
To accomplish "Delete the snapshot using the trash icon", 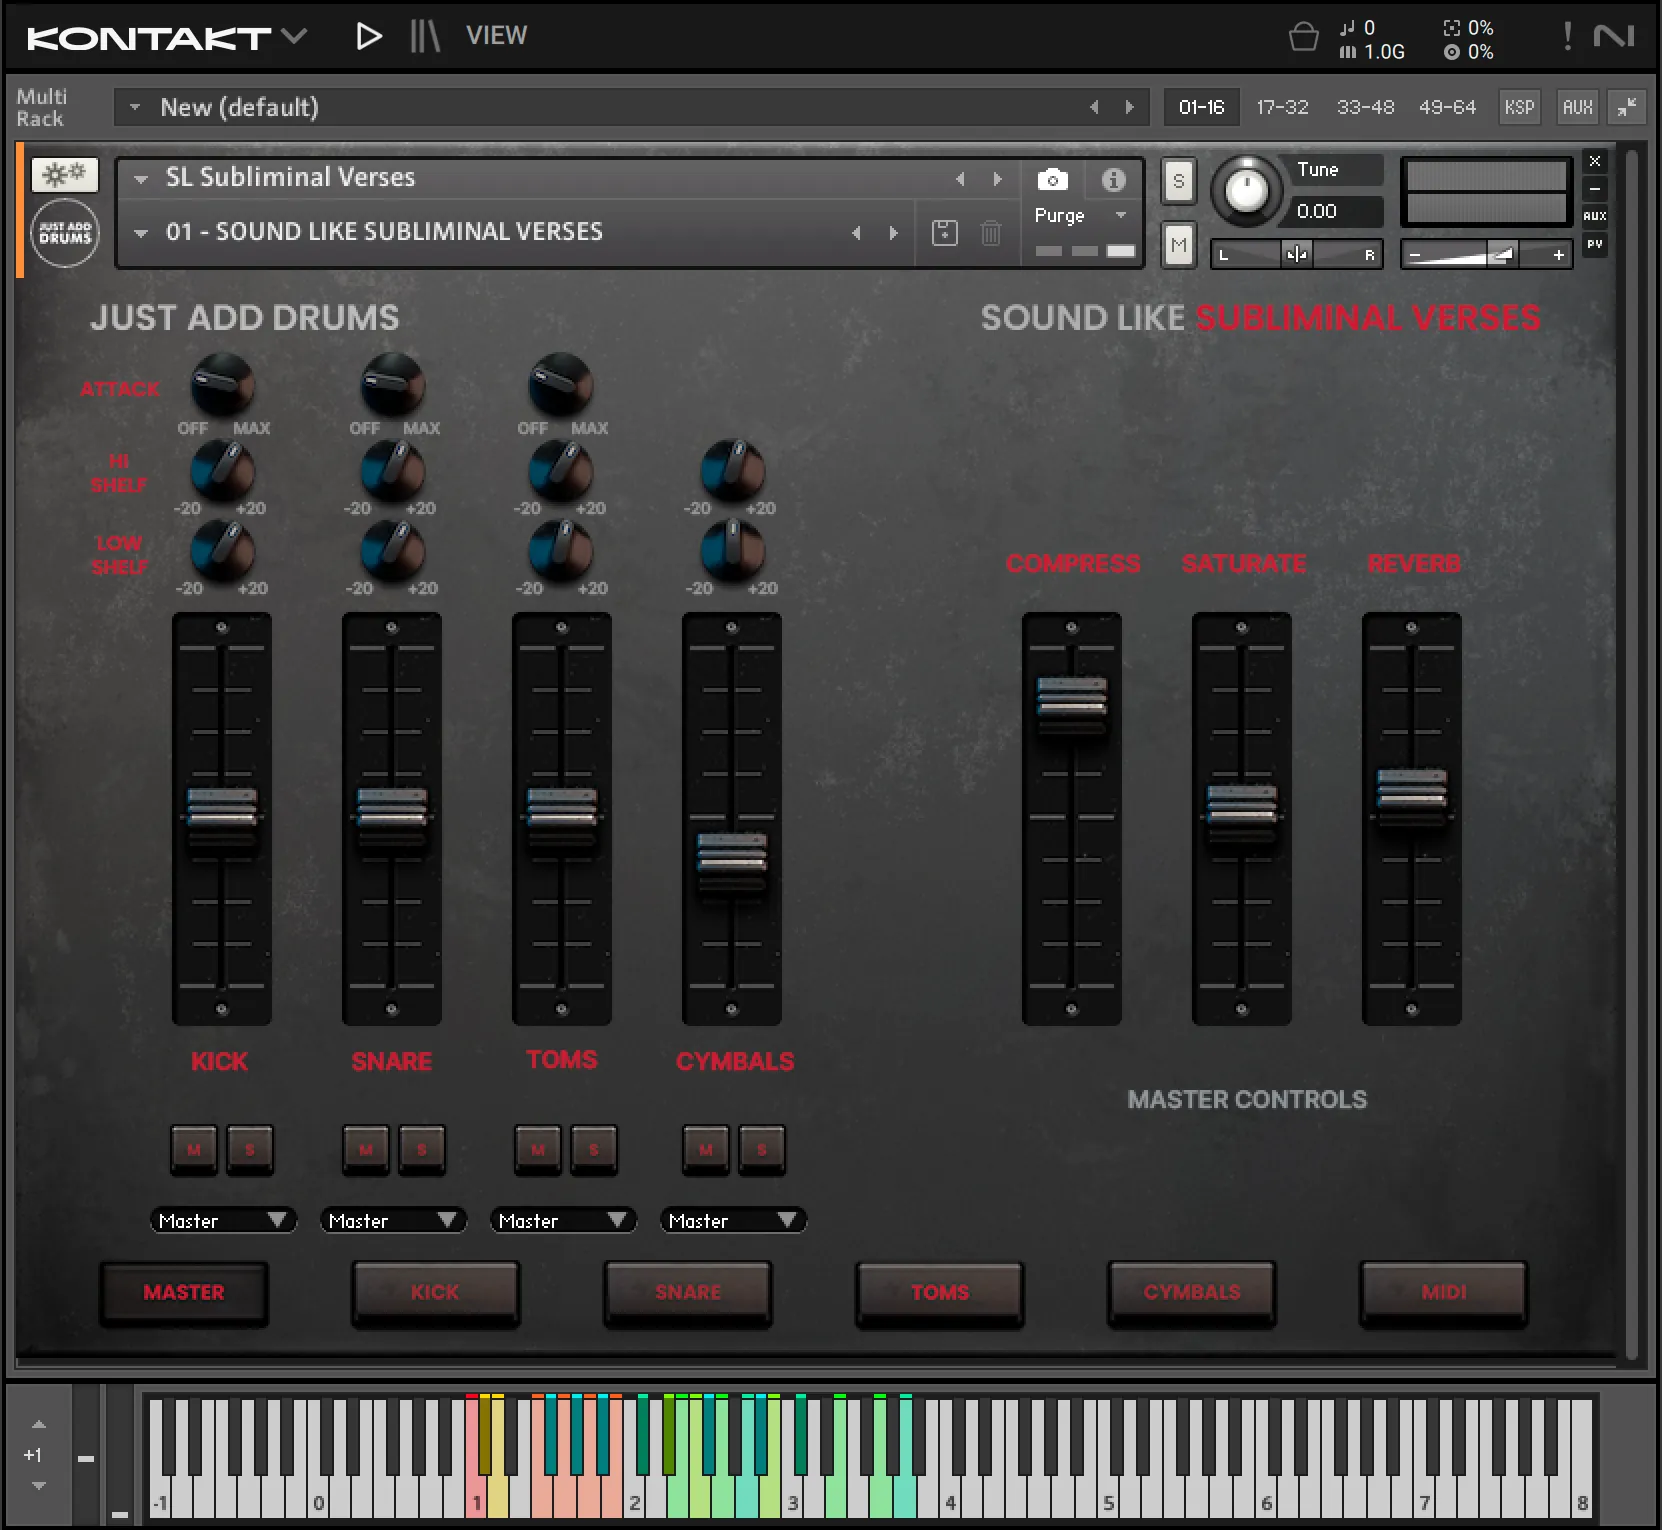I will [x=991, y=232].
